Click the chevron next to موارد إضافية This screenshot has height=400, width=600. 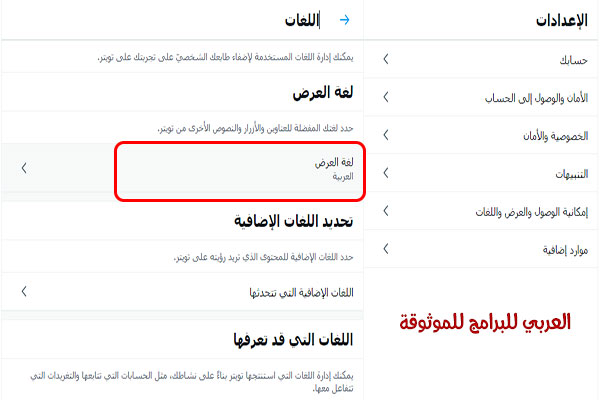tap(386, 247)
